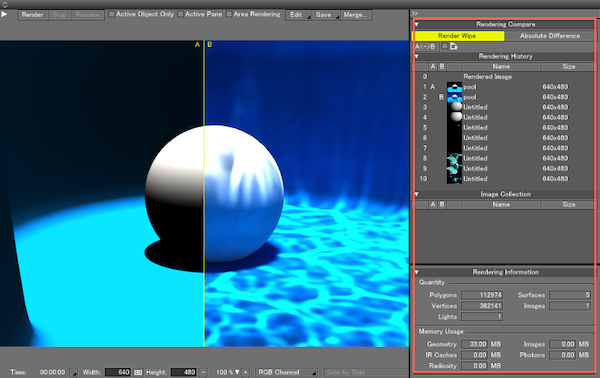Collapse the Rendering Information section

point(417,272)
